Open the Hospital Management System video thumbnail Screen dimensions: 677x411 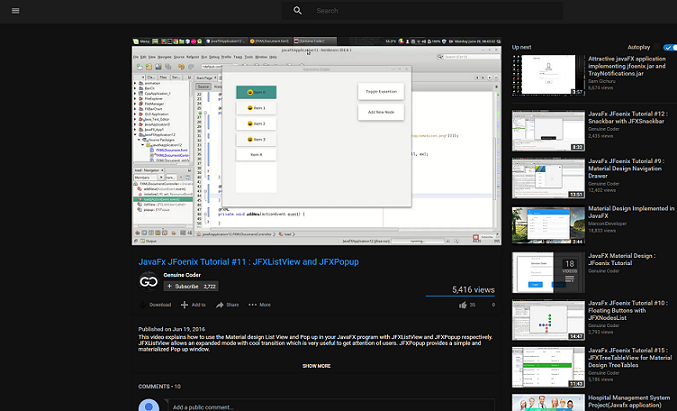548,402
